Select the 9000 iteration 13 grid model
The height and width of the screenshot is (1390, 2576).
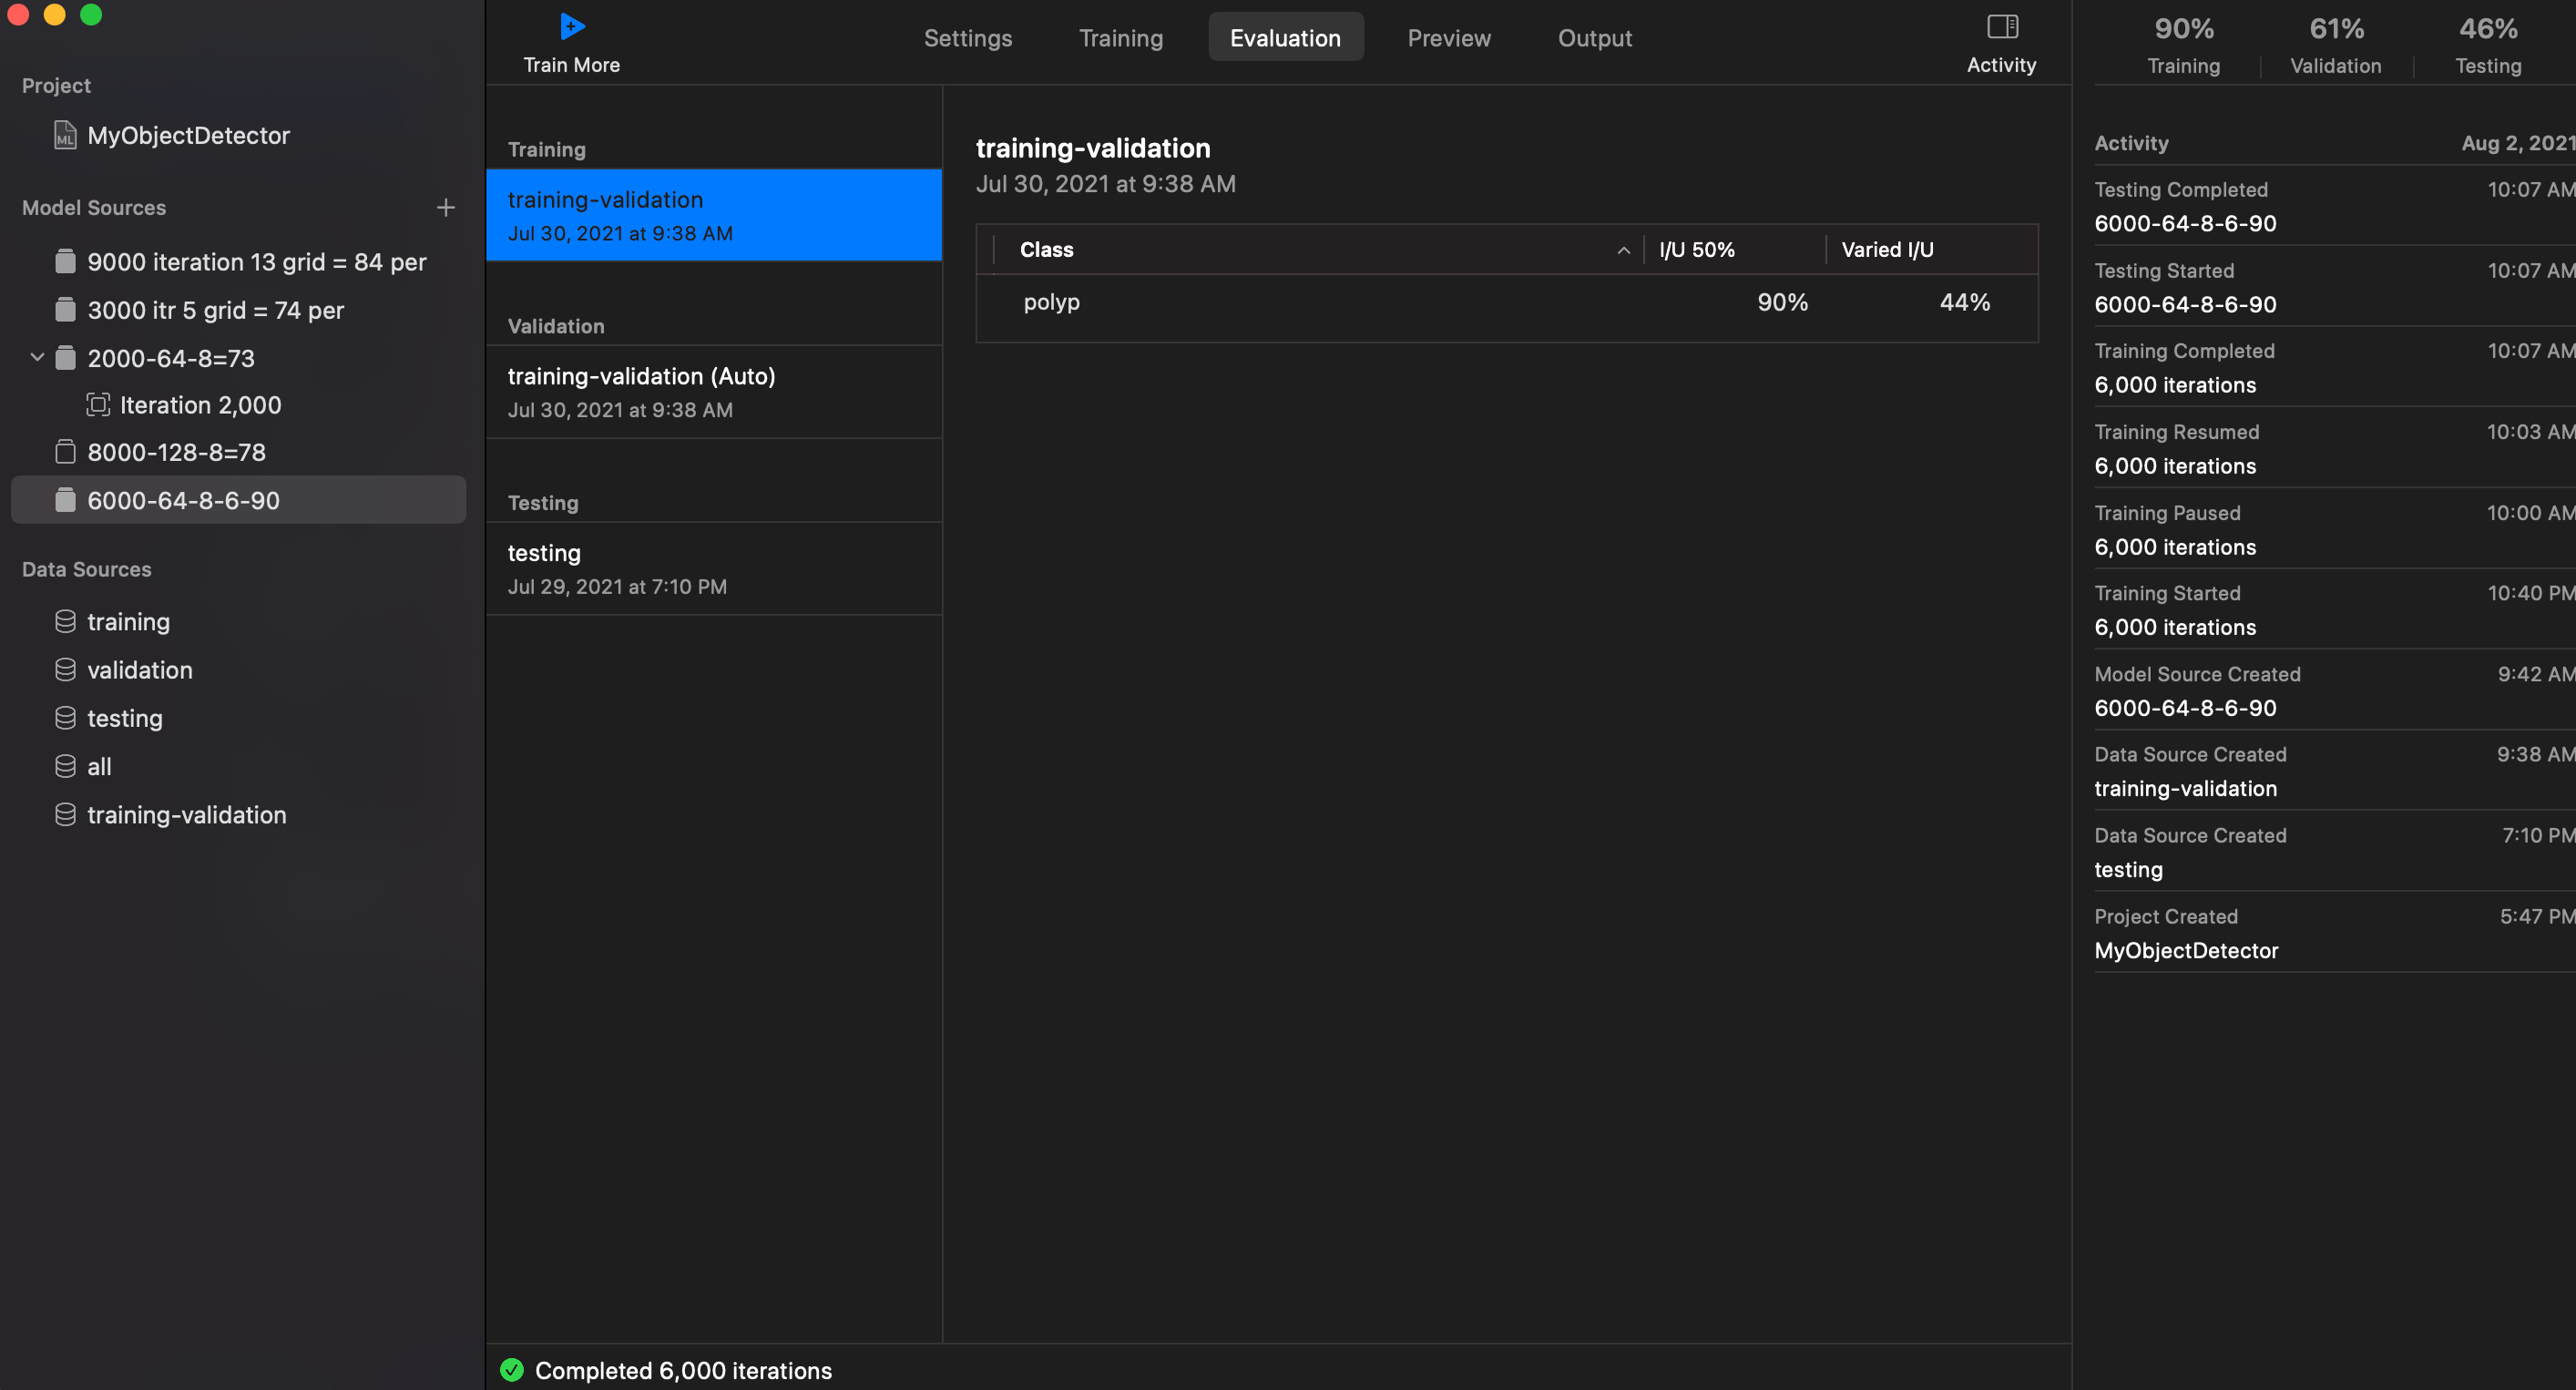[x=256, y=262]
